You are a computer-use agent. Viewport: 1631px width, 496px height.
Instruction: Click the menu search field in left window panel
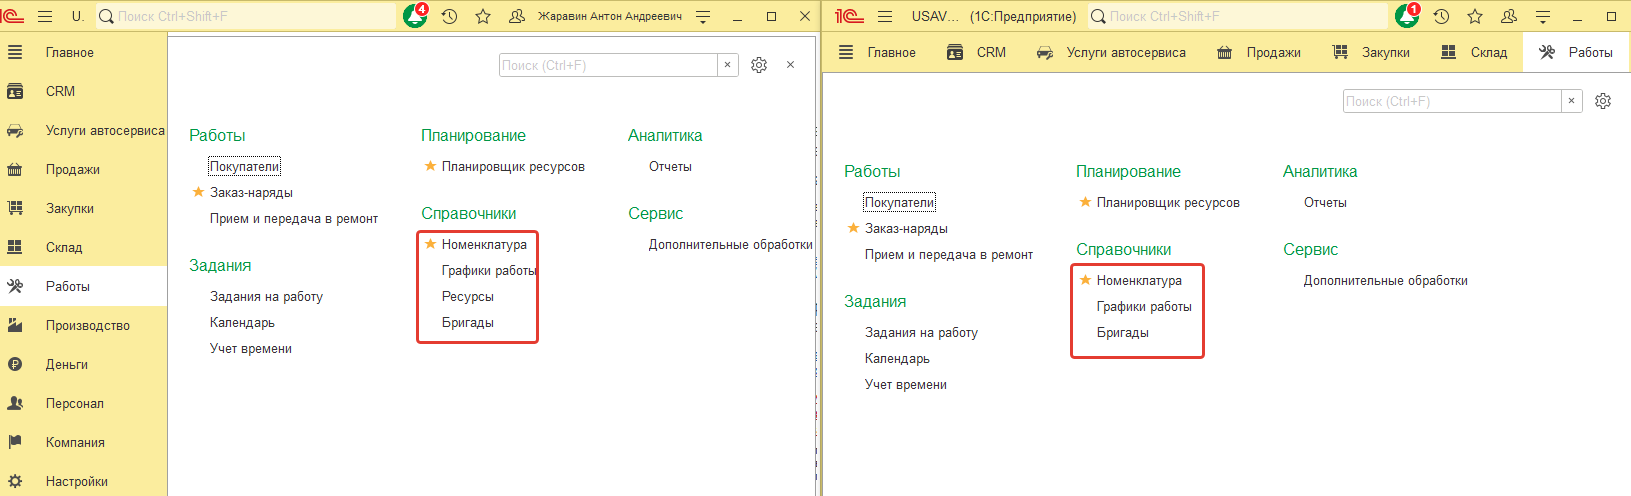(608, 65)
